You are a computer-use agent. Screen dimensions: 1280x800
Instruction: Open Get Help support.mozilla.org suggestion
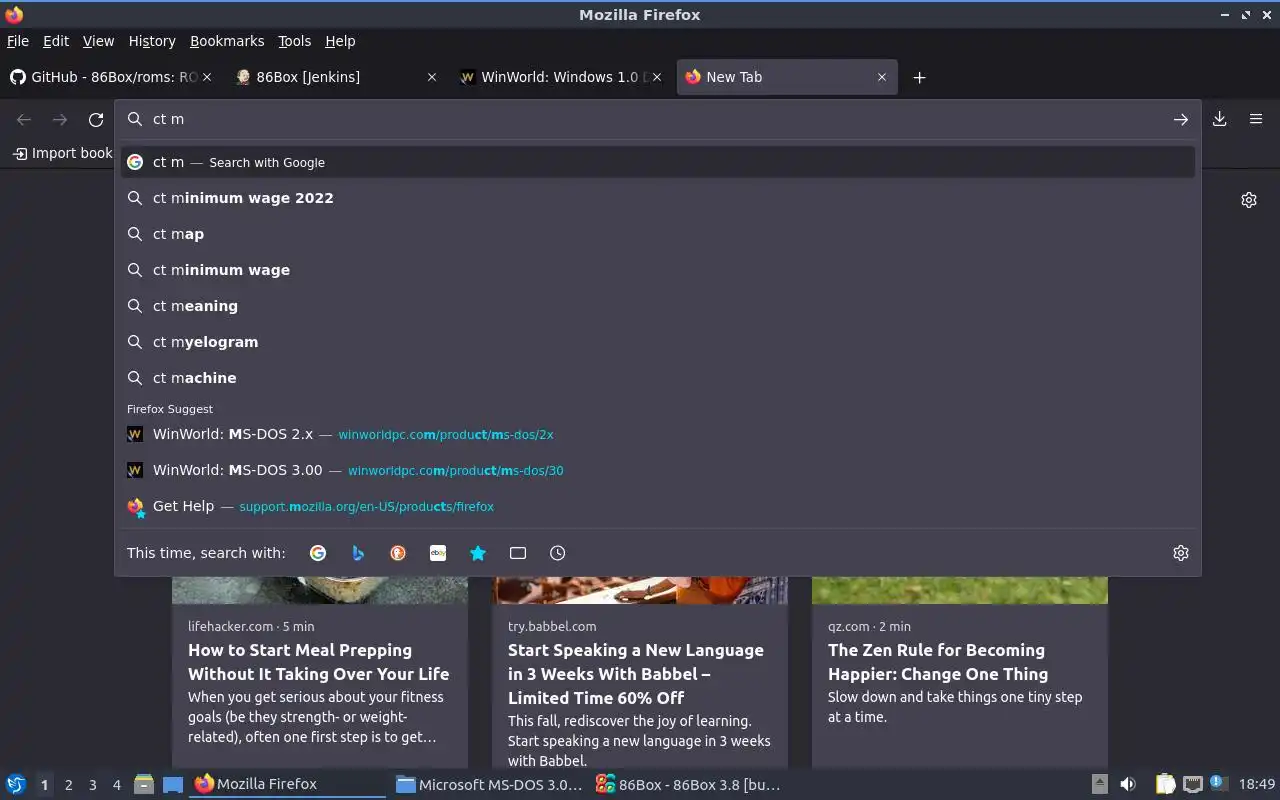tap(658, 507)
